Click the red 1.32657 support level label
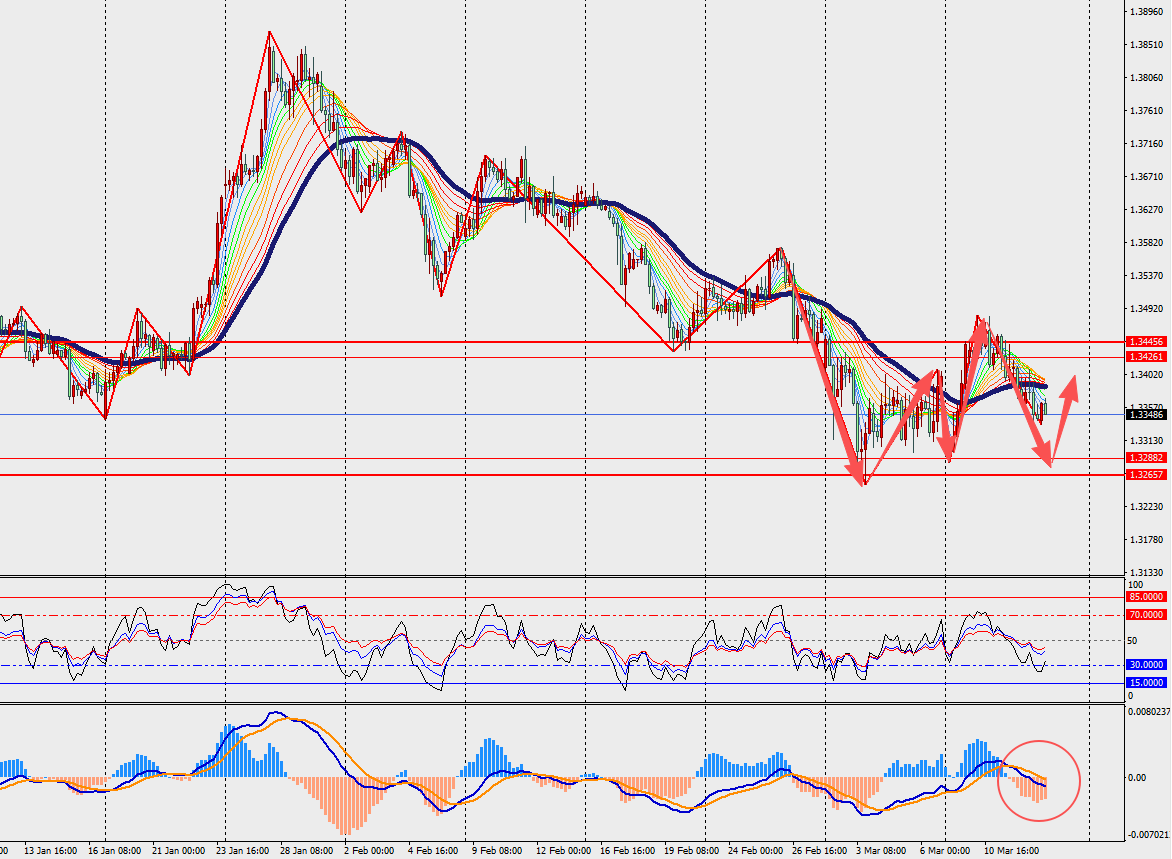Screen dimensions: 1172x859 point(1146,475)
